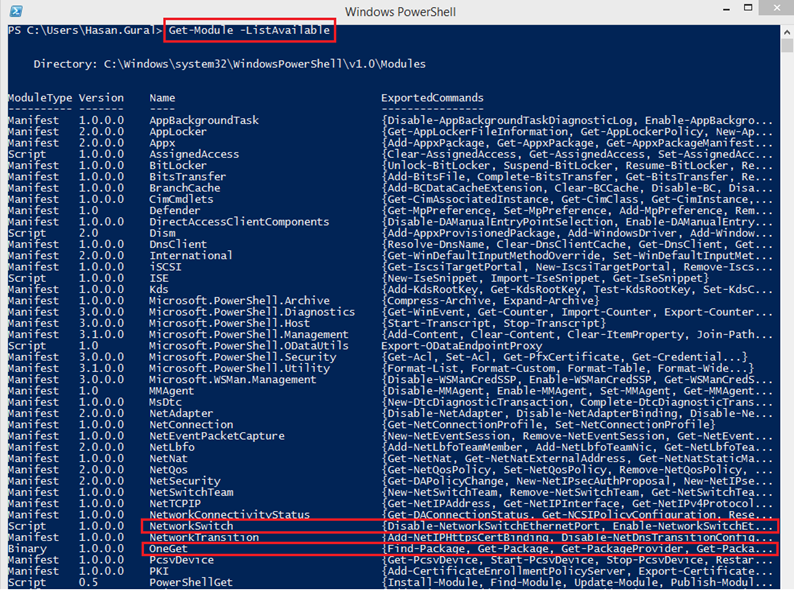Select the Microsoft.PowerShell.Security module name

click(x=243, y=357)
